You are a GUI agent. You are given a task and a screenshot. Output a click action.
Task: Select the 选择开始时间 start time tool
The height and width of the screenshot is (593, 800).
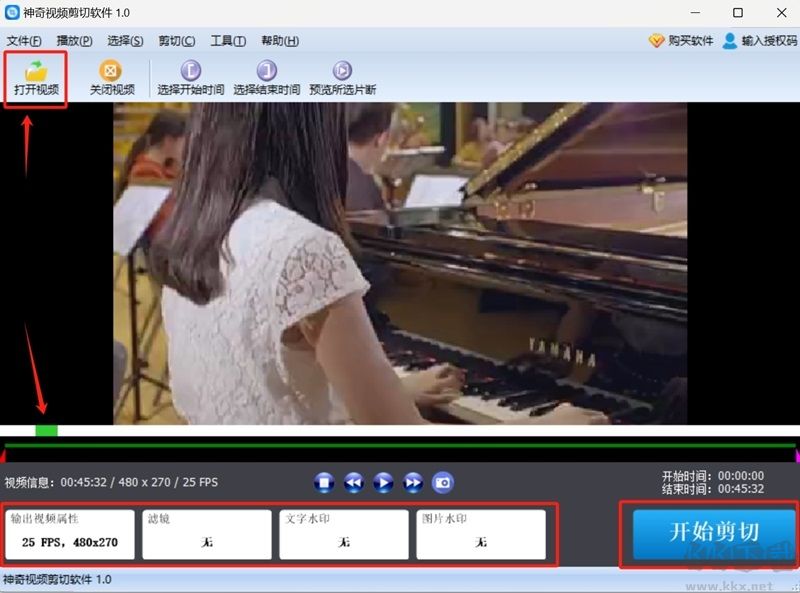coord(190,72)
